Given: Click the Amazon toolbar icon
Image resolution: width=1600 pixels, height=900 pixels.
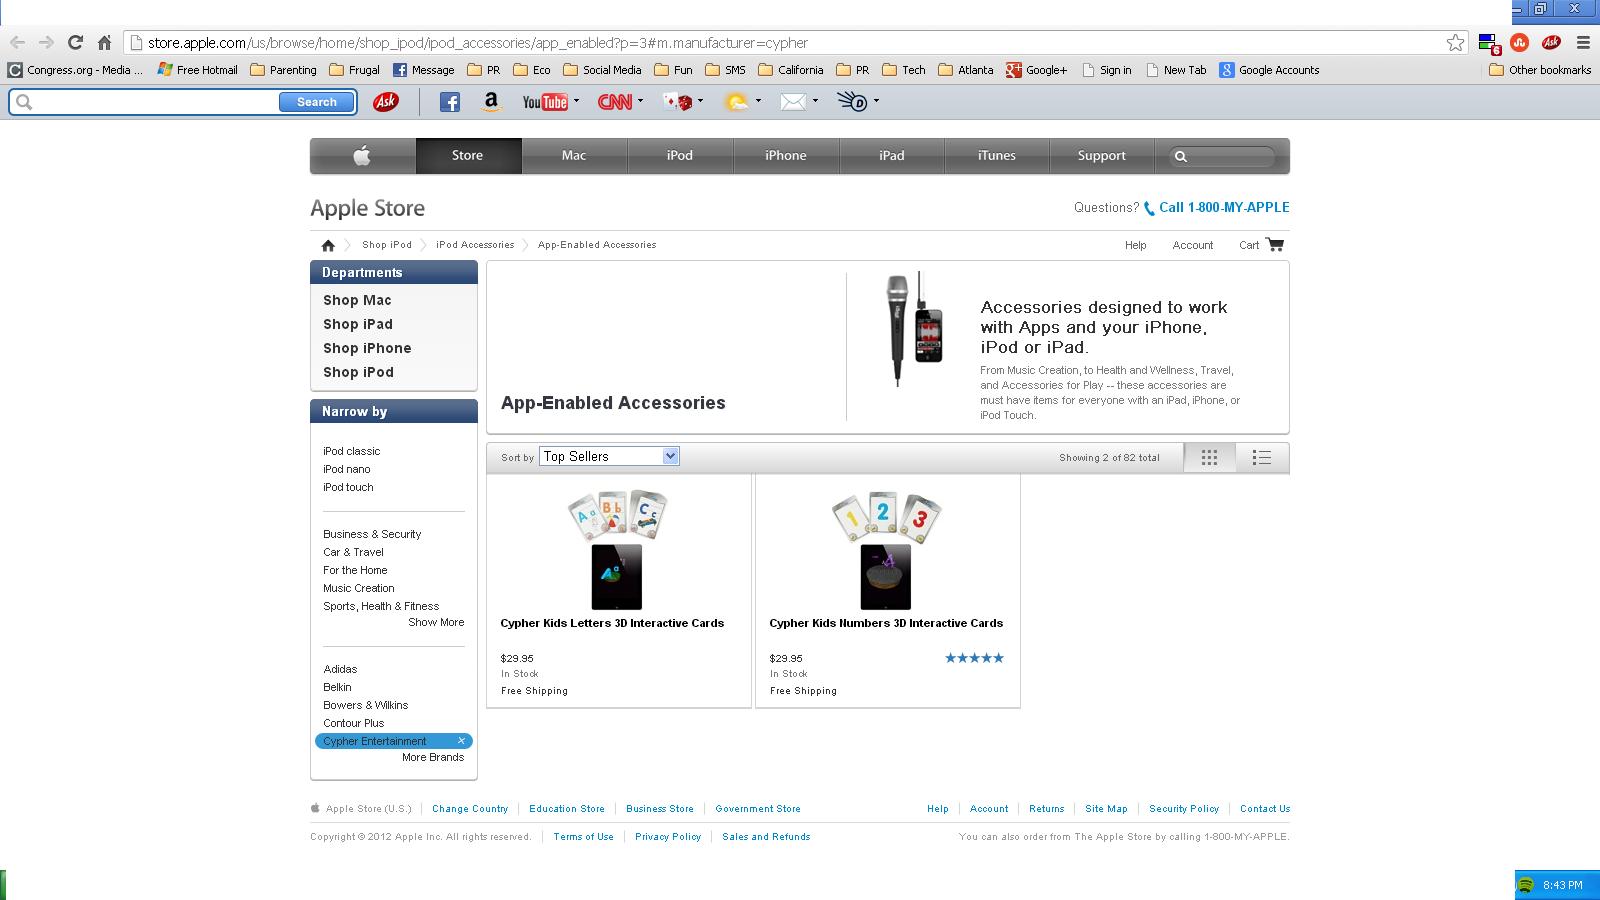Looking at the screenshot, I should coord(491,102).
